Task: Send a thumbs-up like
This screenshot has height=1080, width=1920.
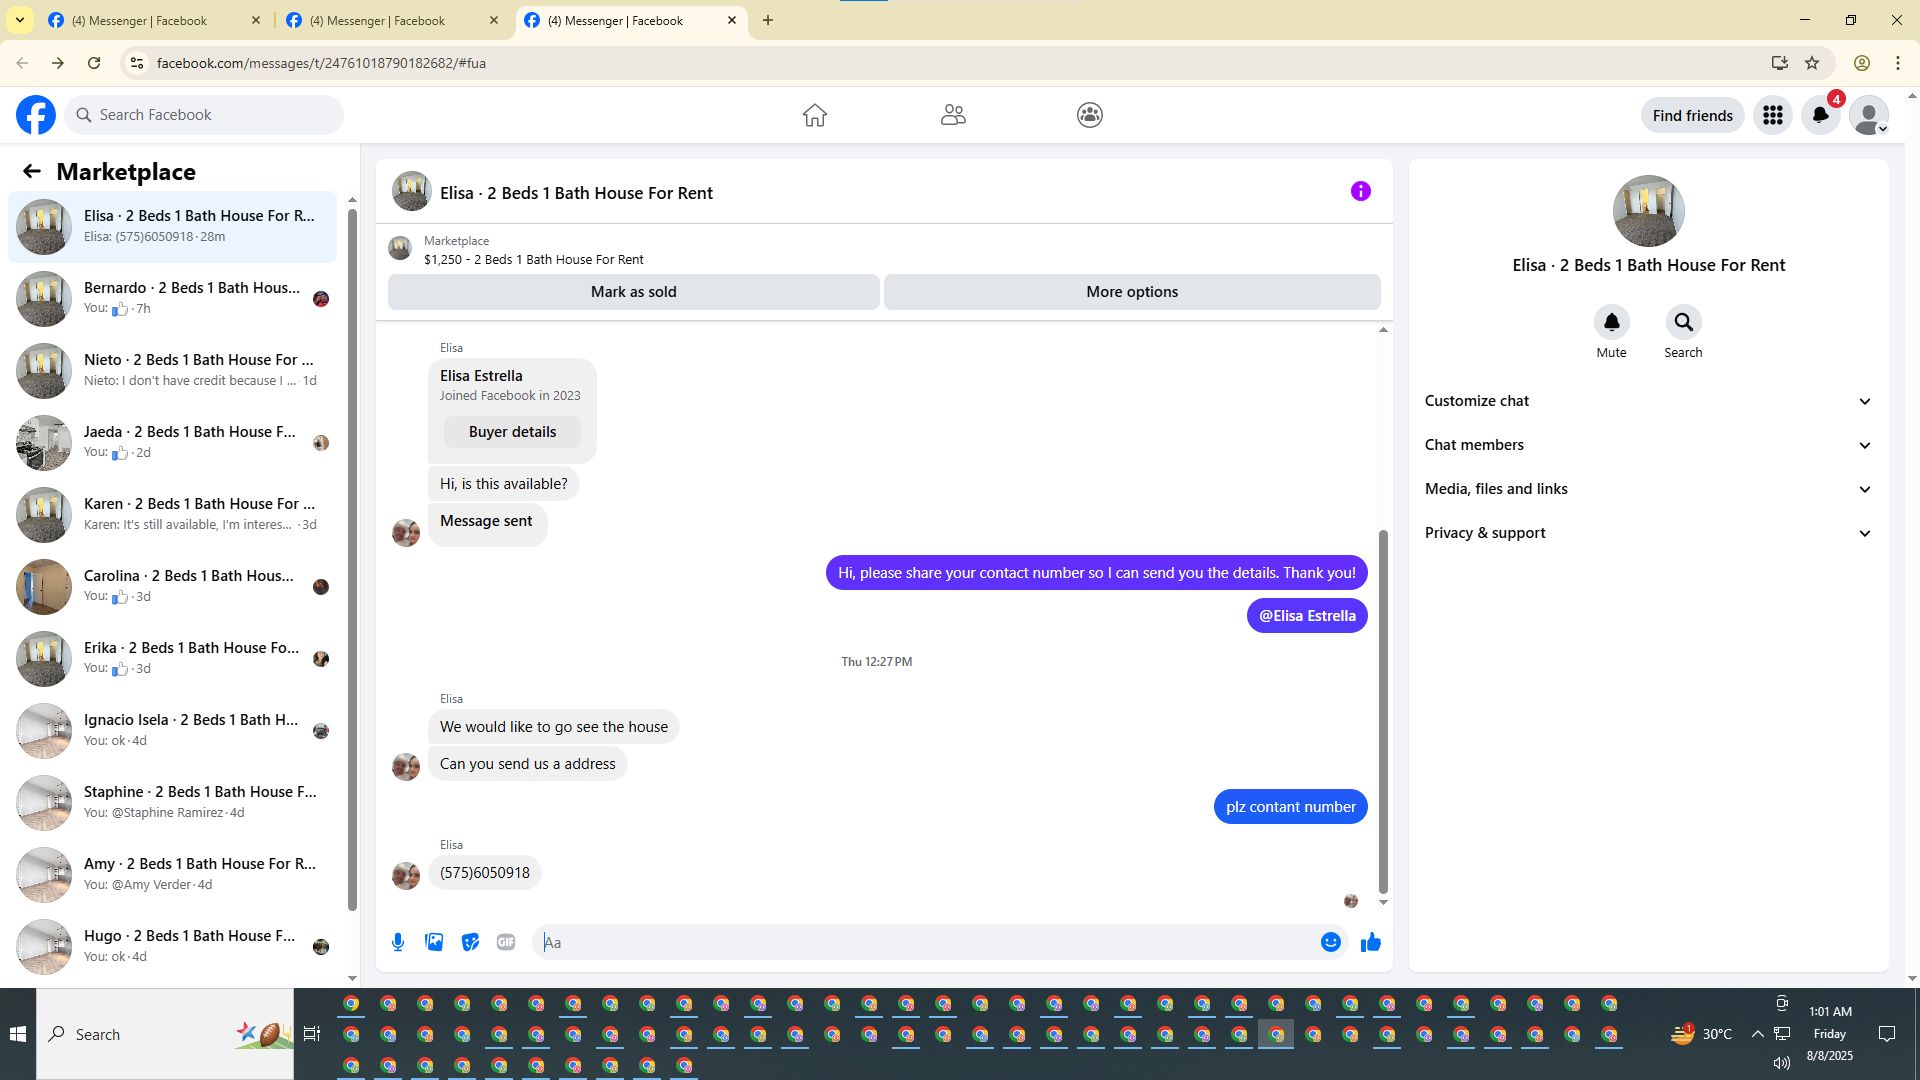Action: point(1370,942)
